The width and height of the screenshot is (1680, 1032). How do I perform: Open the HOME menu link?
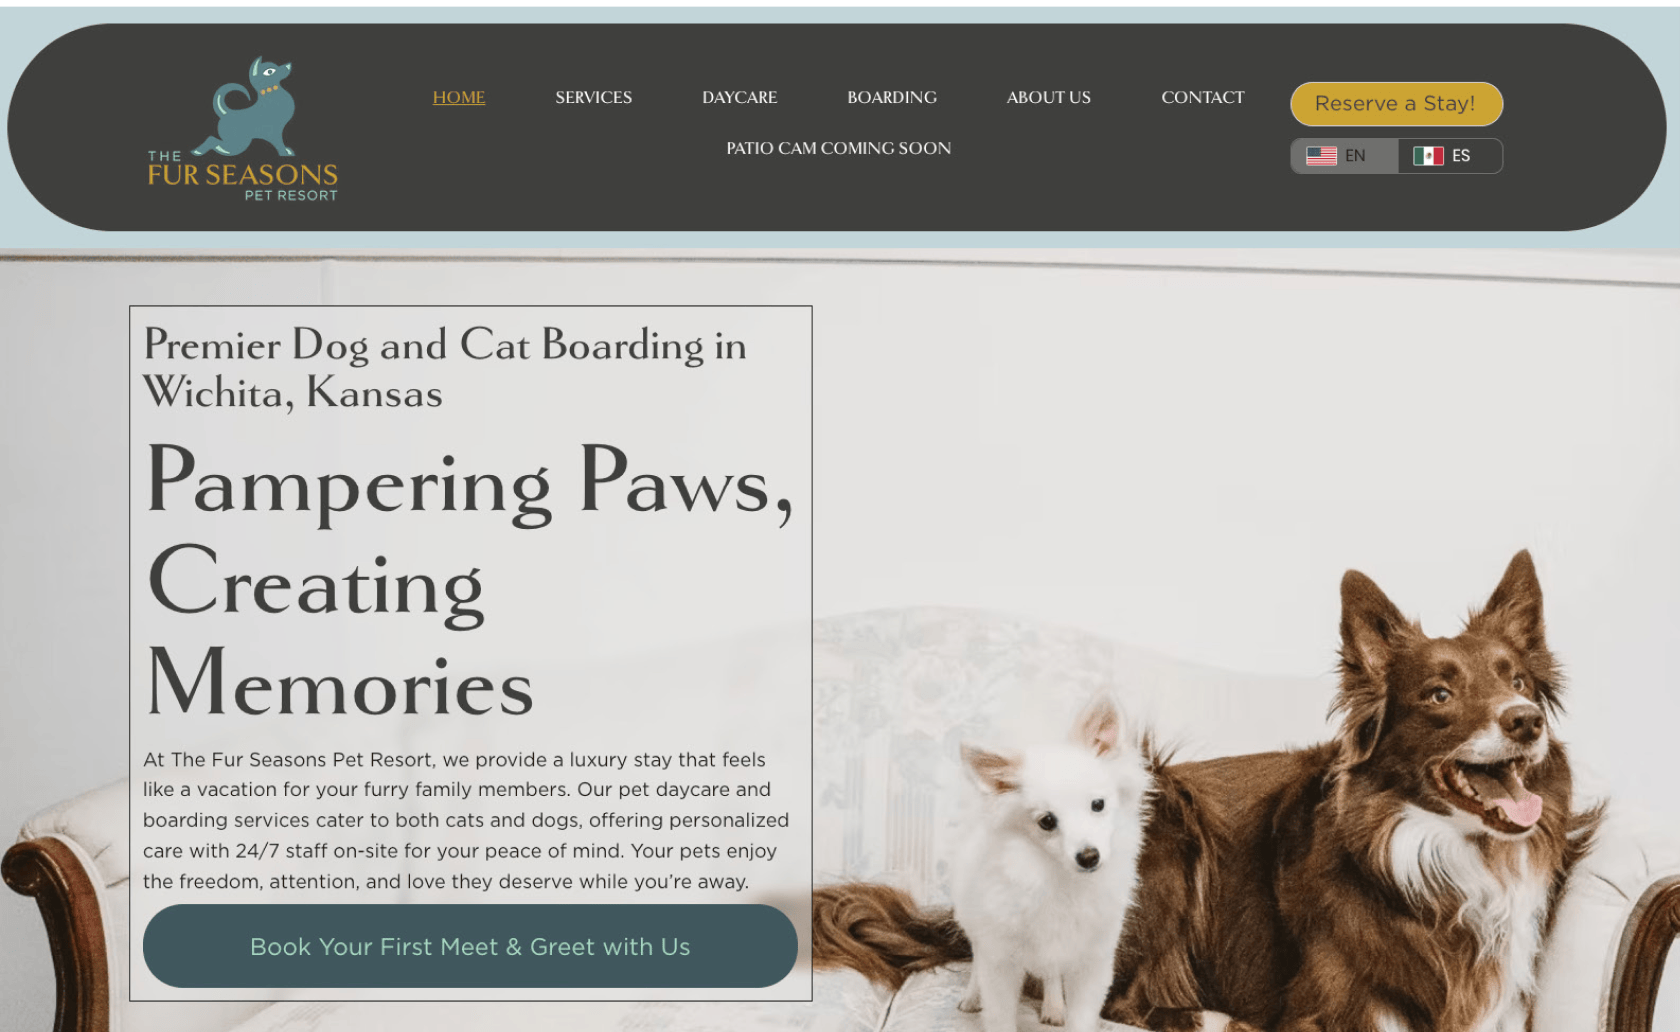[x=459, y=97]
